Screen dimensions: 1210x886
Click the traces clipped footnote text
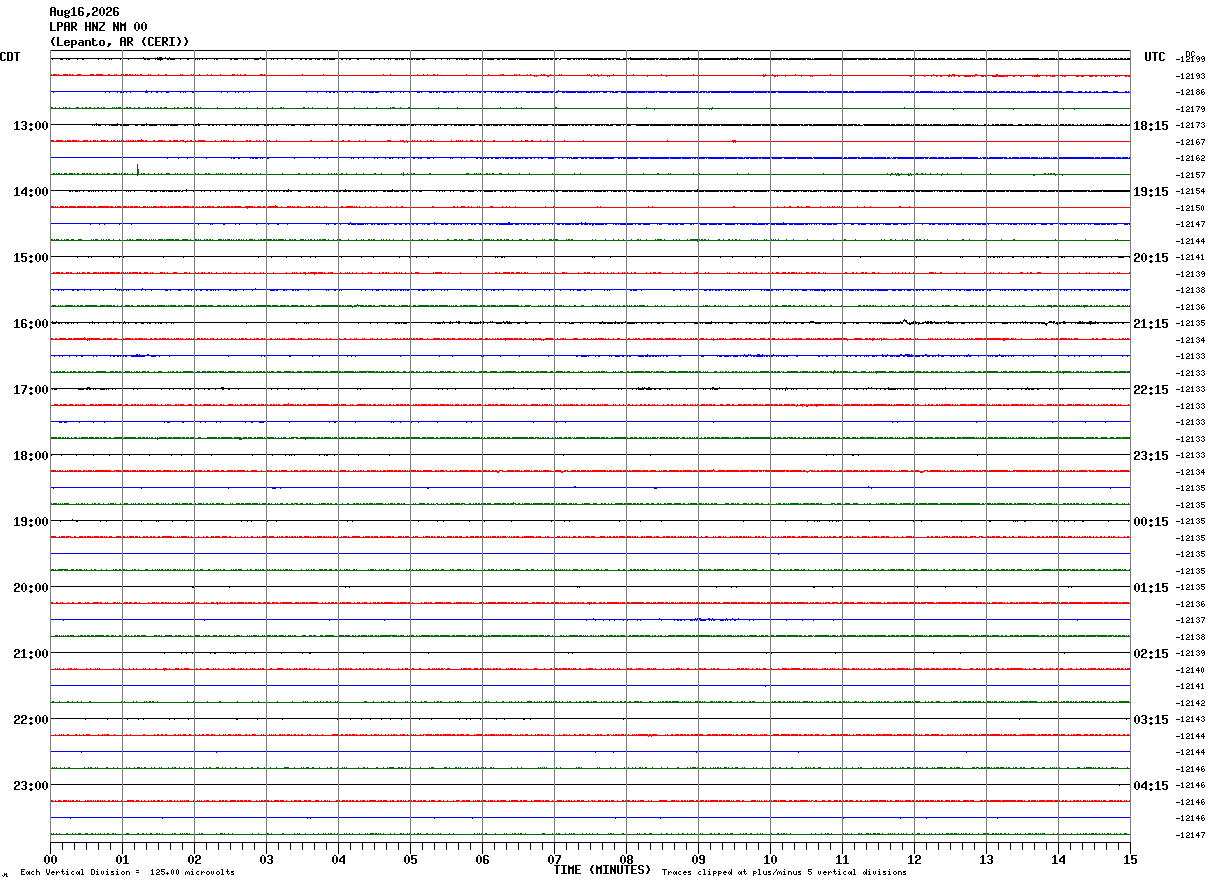(x=784, y=873)
